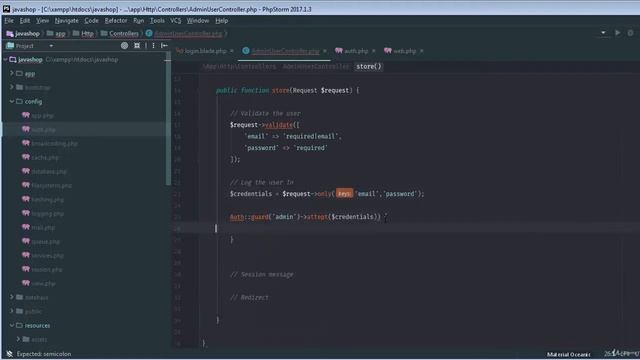640x360 pixels.
Task: Open the Window menu
Action: 198,20
